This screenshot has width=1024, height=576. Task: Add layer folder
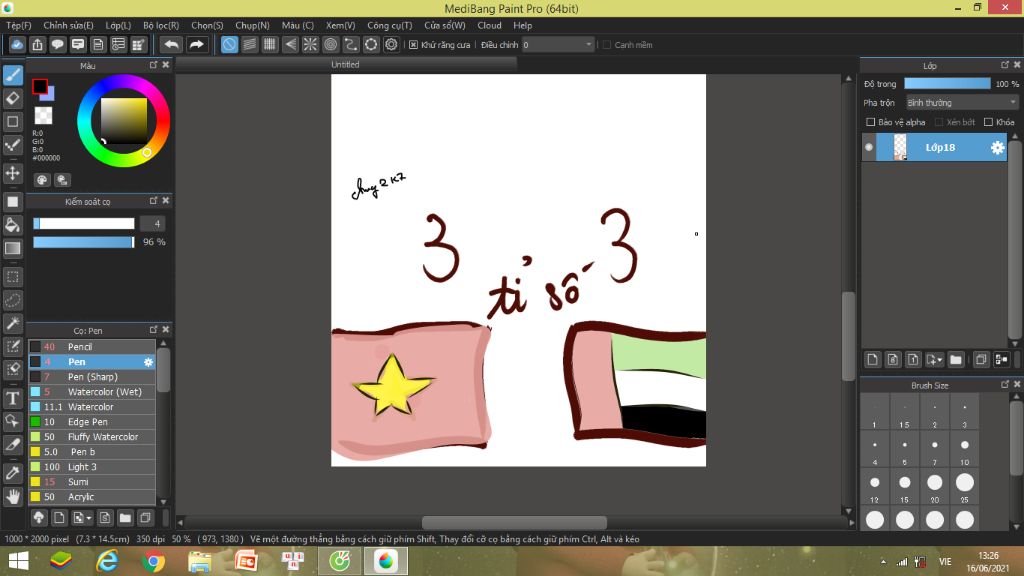(956, 359)
